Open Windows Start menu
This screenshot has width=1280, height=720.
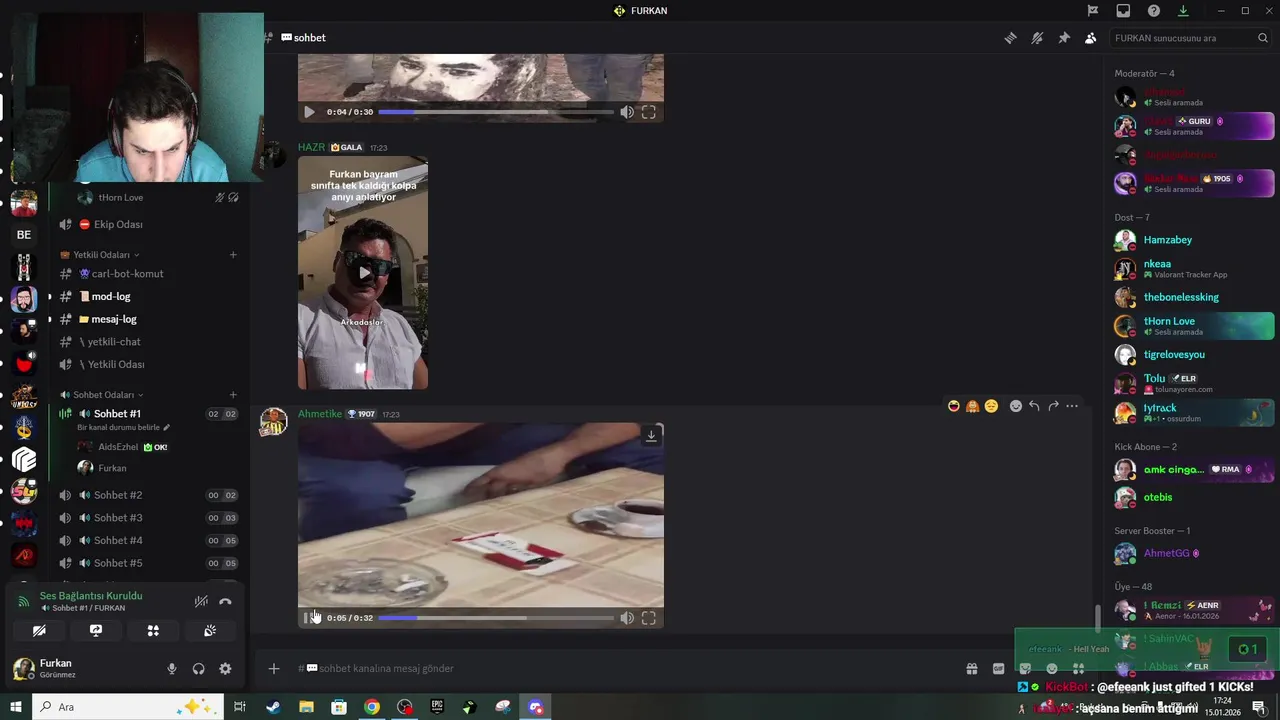(x=15, y=707)
